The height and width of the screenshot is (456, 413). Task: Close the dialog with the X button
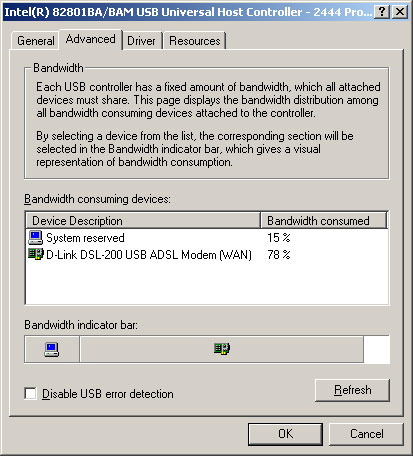(400, 12)
